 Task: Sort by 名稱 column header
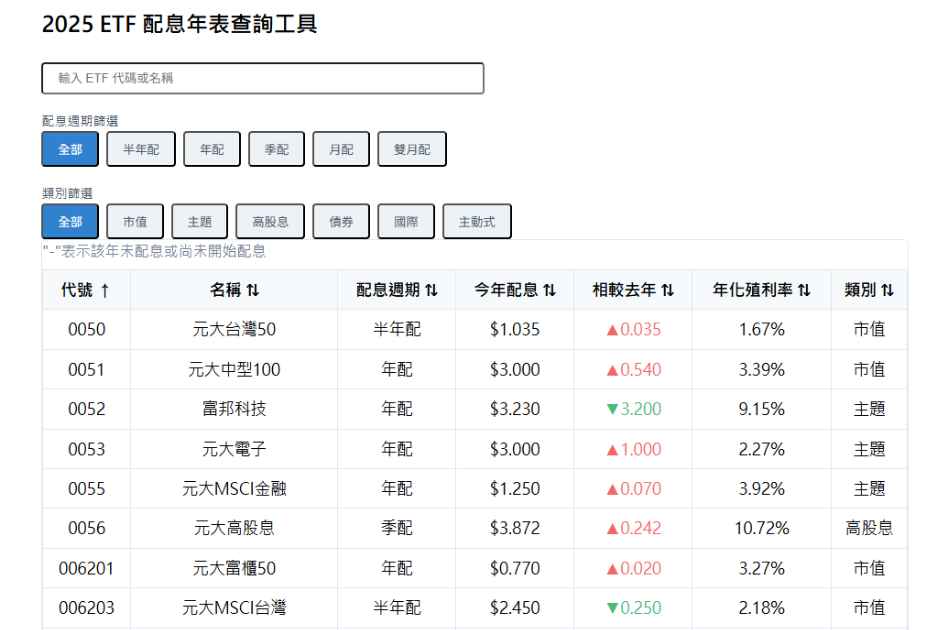(x=234, y=290)
